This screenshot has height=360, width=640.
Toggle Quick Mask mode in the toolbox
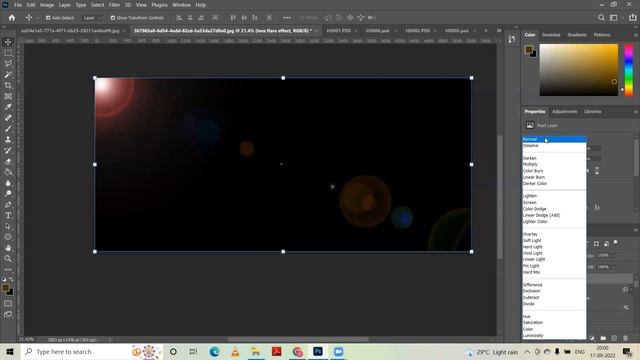tap(8, 304)
